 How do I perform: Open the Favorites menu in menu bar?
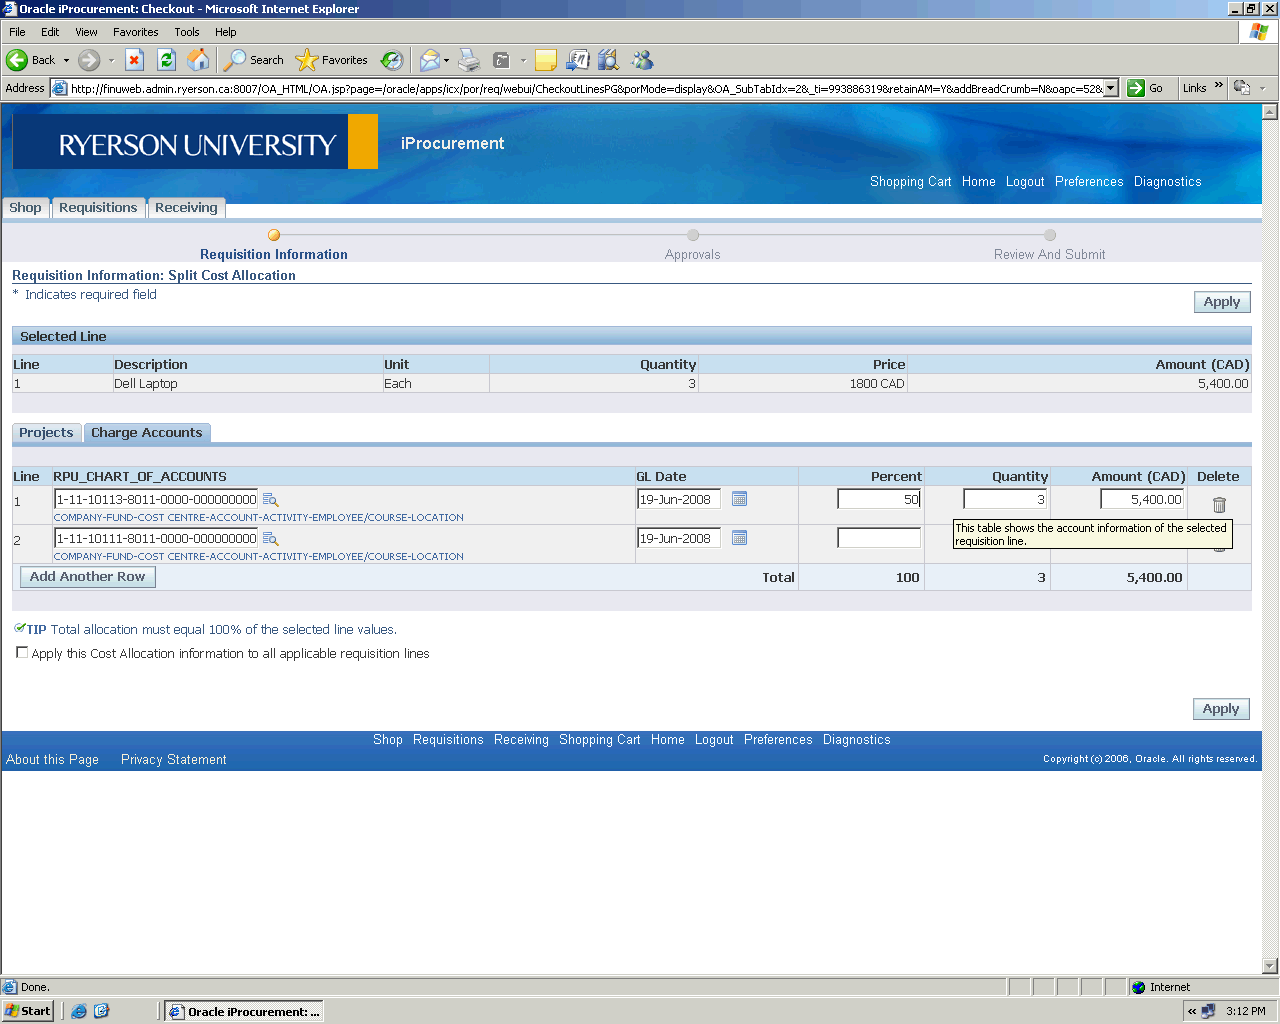click(135, 32)
